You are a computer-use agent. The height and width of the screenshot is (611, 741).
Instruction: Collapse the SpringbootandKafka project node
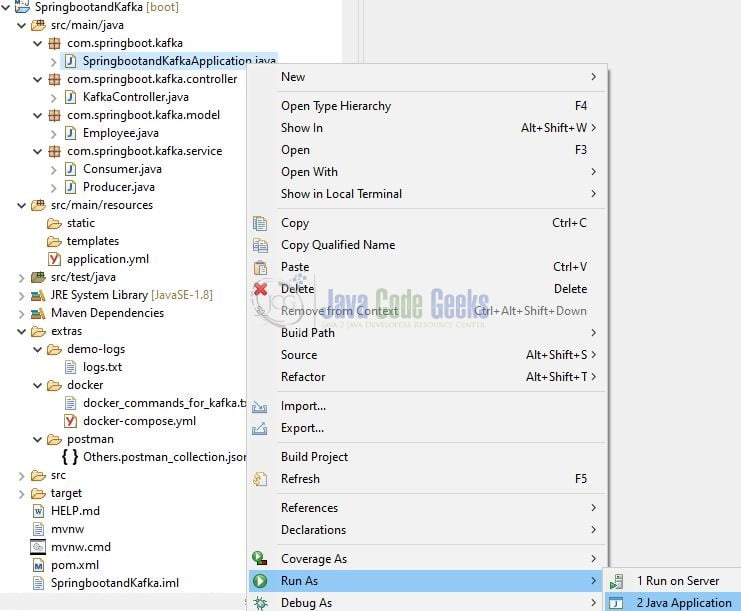(5, 7)
